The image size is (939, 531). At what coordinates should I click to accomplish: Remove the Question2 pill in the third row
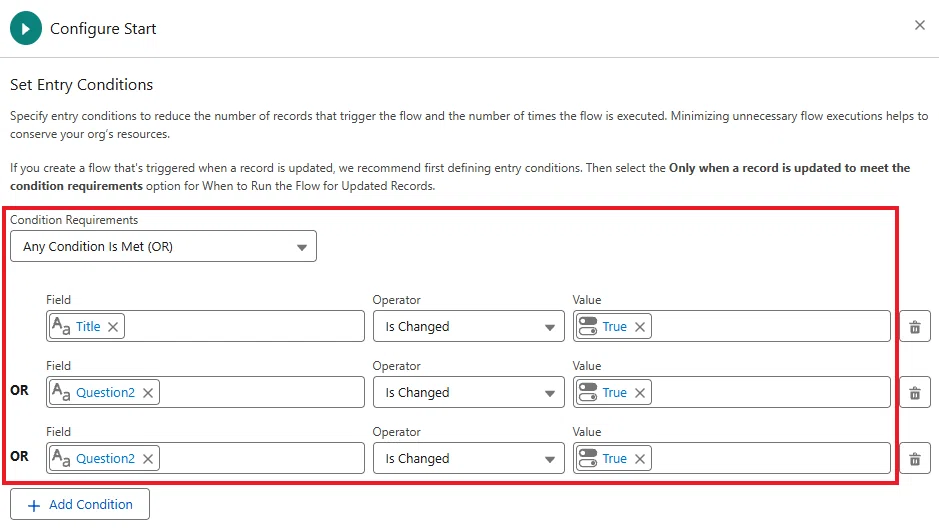pyautogui.click(x=148, y=459)
